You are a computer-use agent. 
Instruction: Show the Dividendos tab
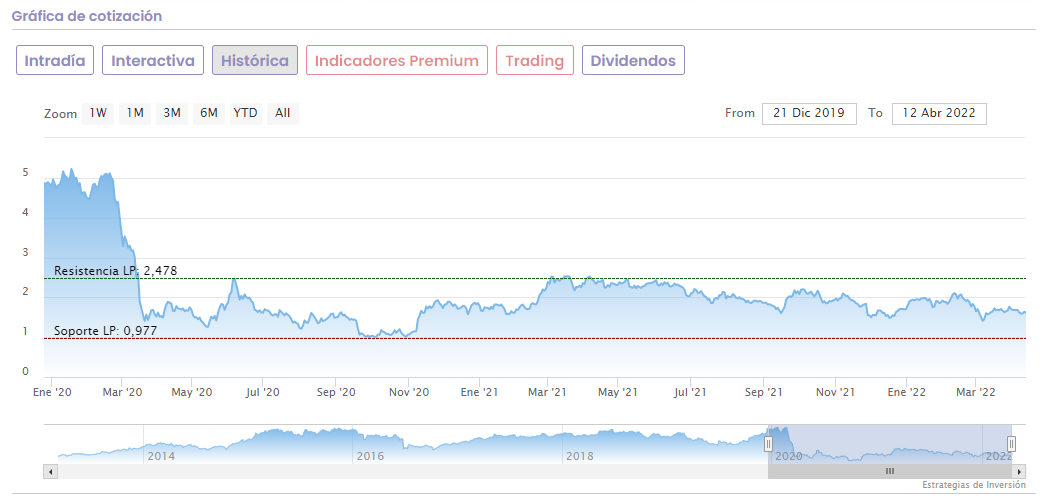tap(633, 60)
